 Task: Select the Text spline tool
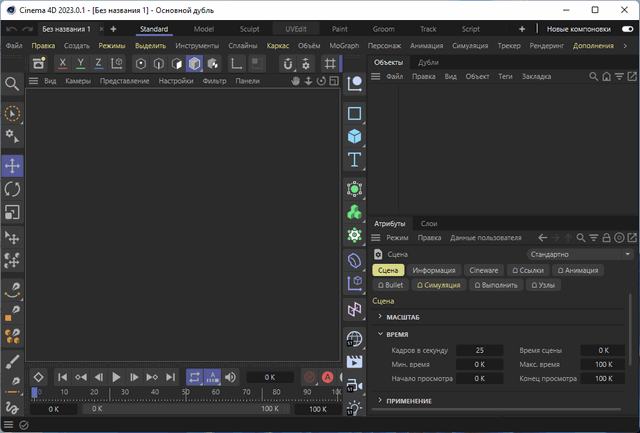point(354,159)
